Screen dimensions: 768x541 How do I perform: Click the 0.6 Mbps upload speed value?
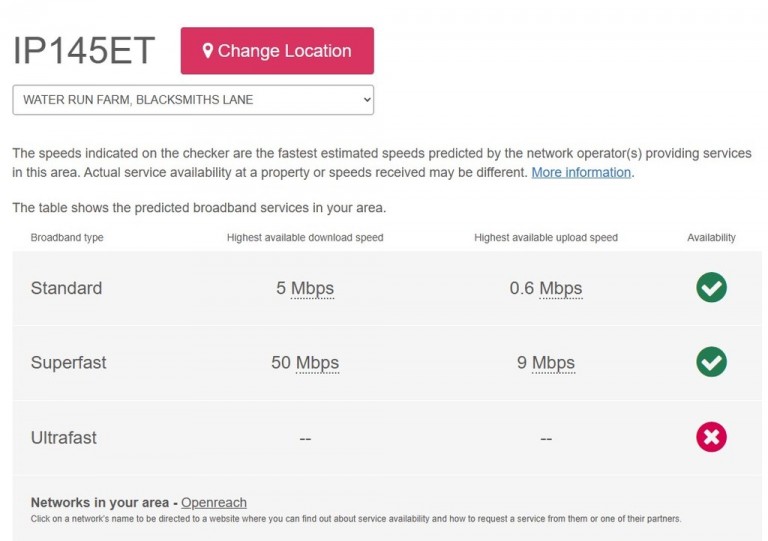(546, 288)
